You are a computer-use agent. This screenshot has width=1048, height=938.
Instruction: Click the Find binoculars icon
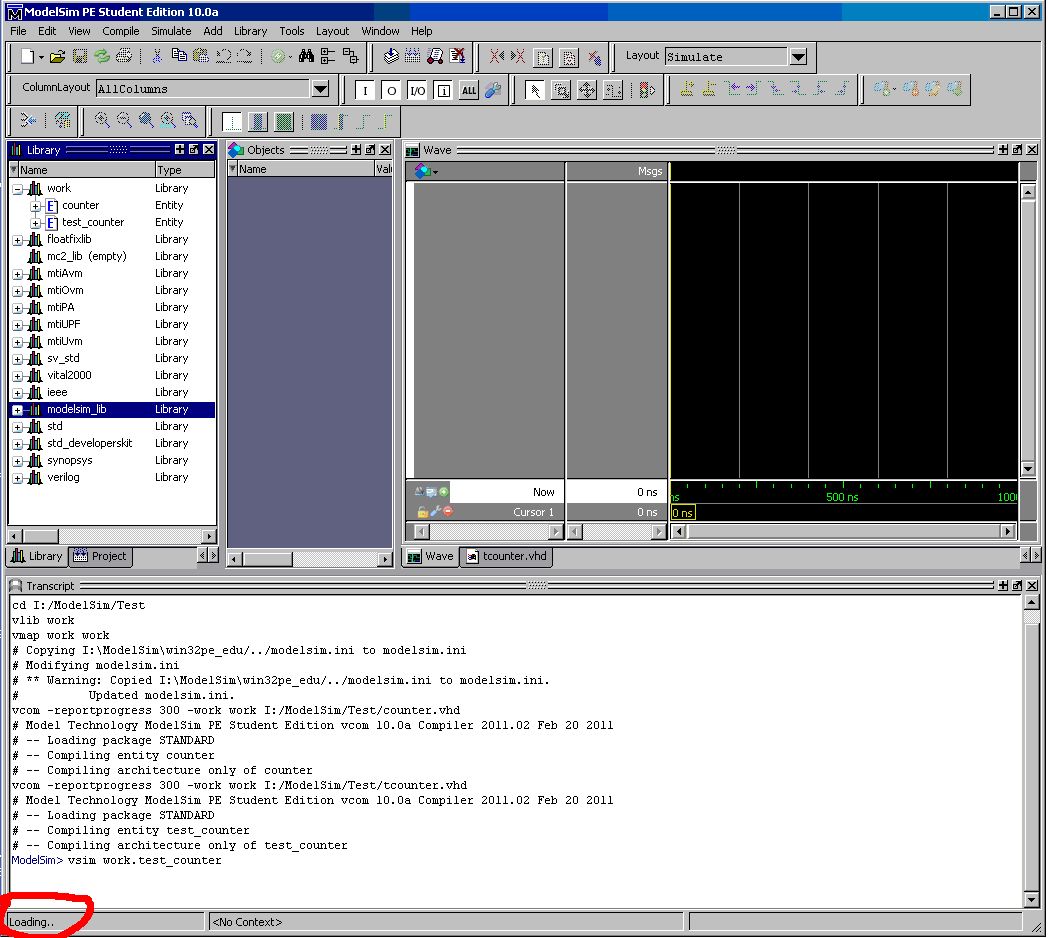pyautogui.click(x=306, y=57)
